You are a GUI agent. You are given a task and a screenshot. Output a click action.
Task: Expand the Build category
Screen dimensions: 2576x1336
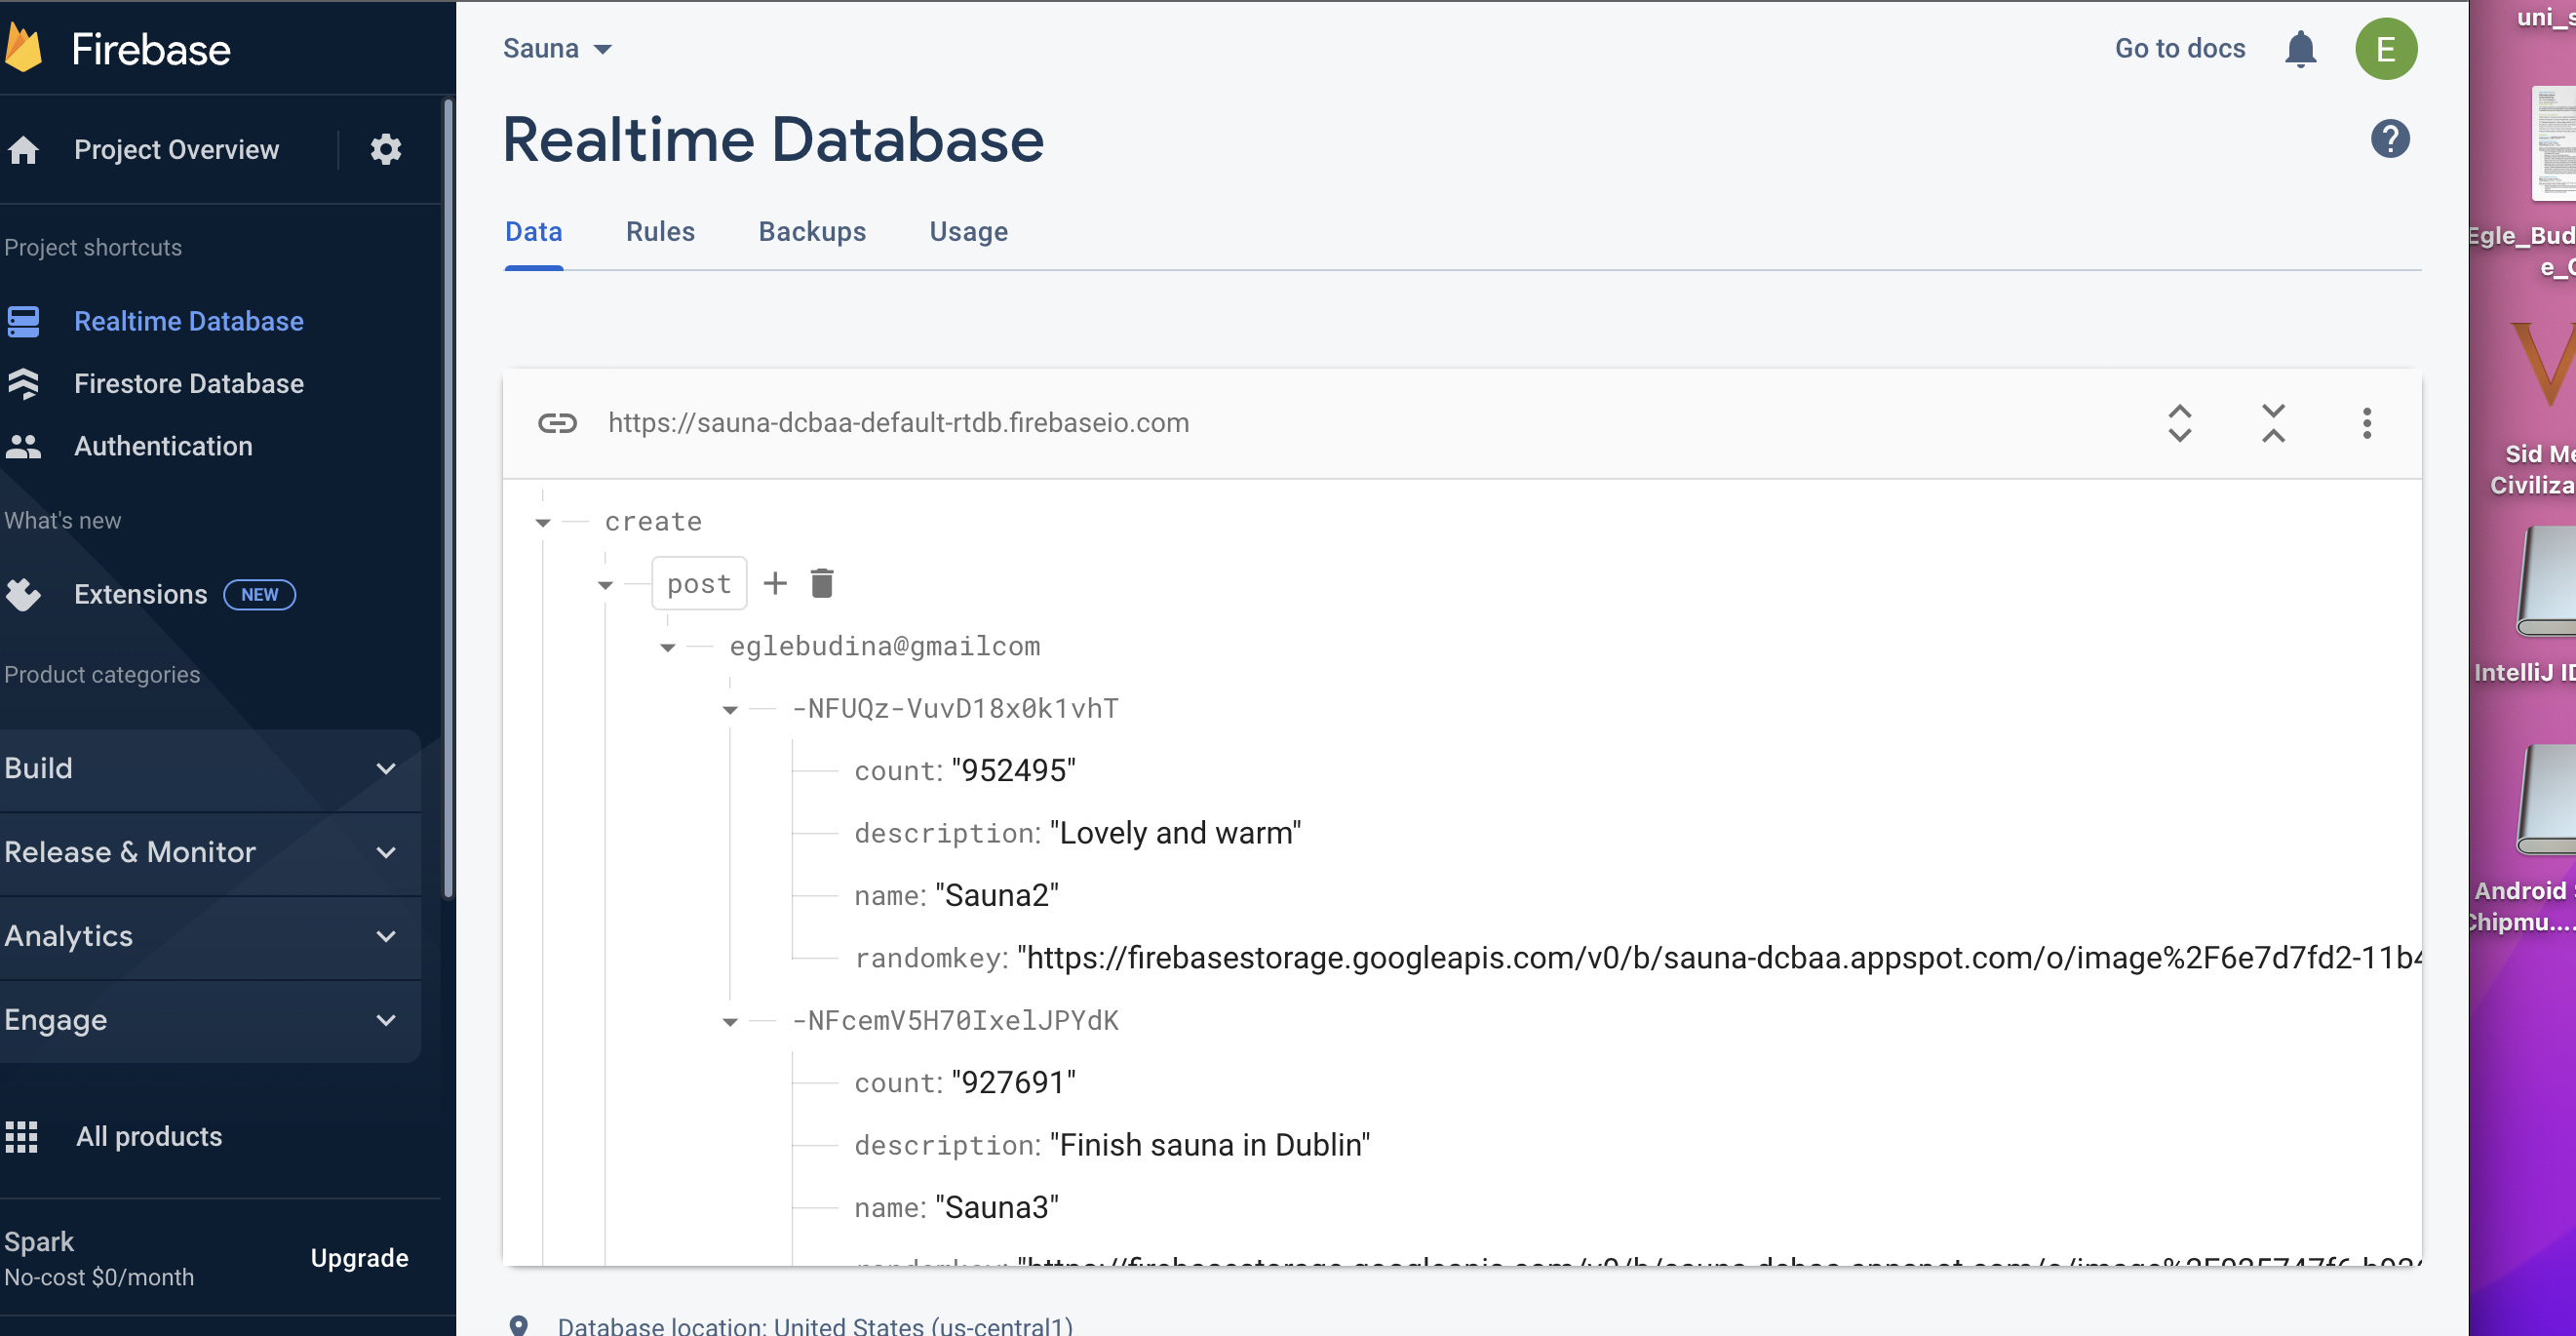coord(386,769)
